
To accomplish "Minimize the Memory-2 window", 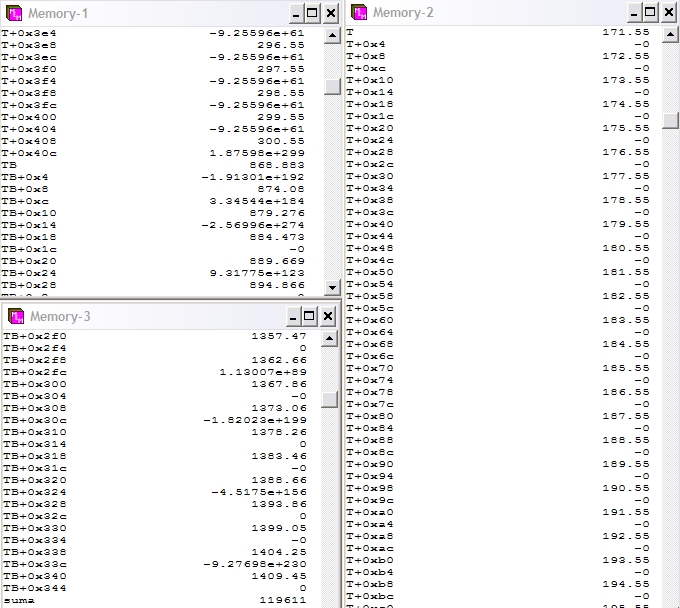I will (637, 13).
